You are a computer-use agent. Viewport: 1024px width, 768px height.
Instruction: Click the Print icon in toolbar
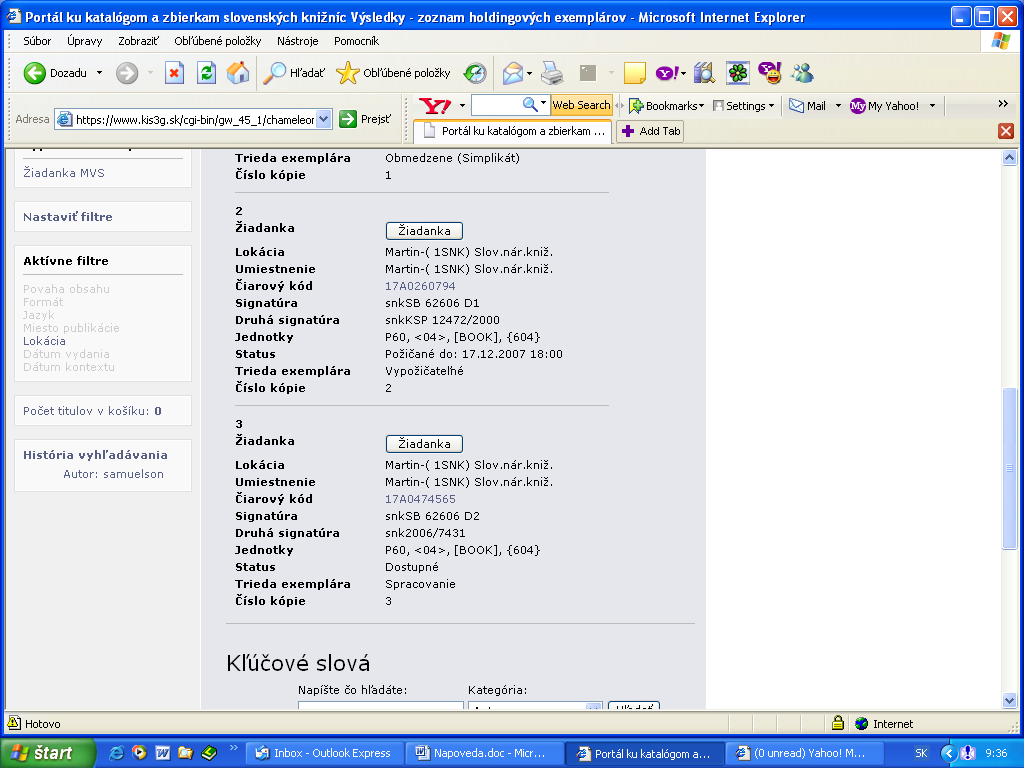click(552, 73)
